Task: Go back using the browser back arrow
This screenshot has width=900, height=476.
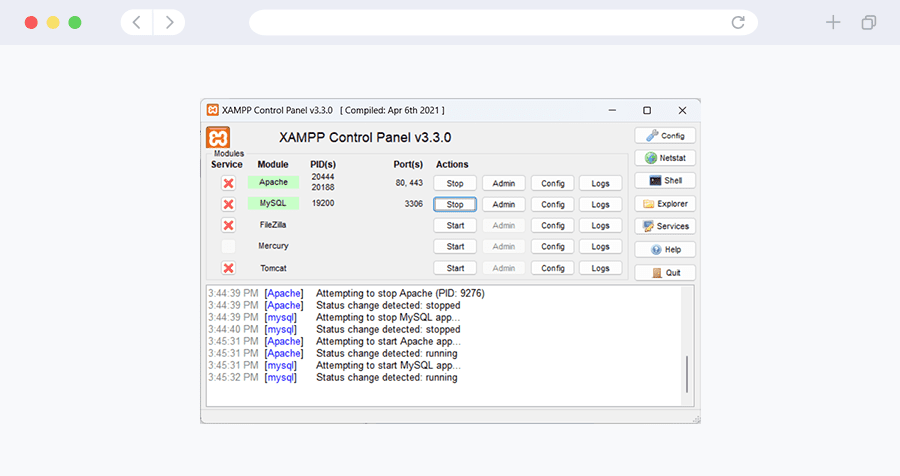Action: pyautogui.click(x=137, y=22)
